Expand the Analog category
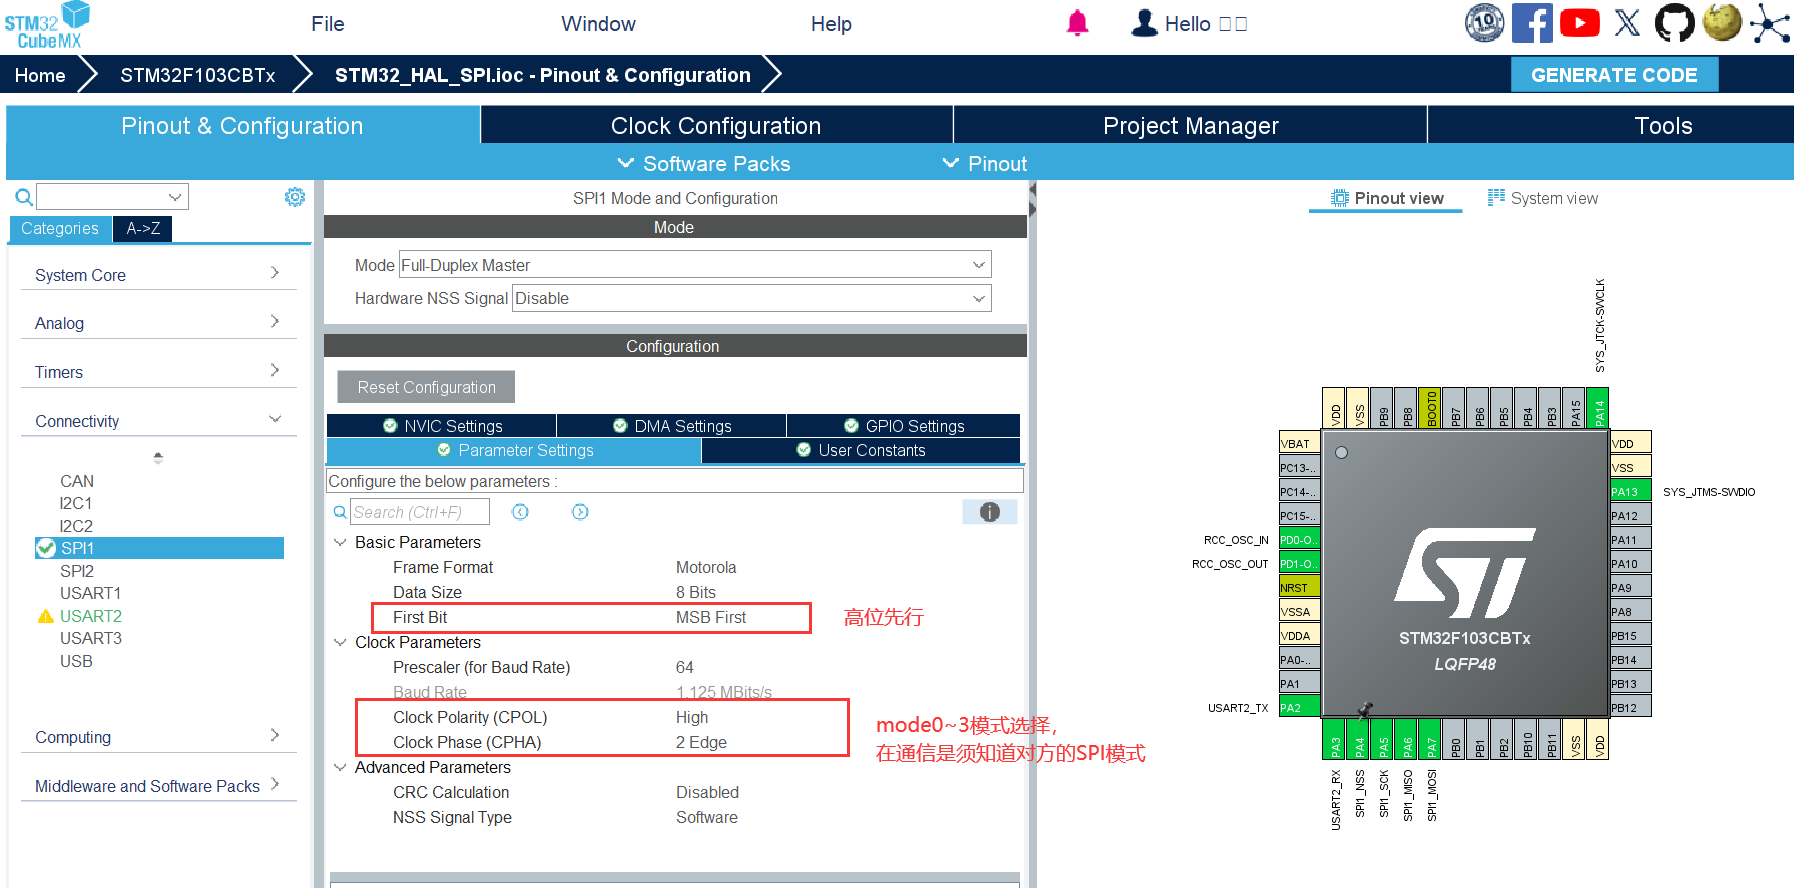 tap(158, 323)
